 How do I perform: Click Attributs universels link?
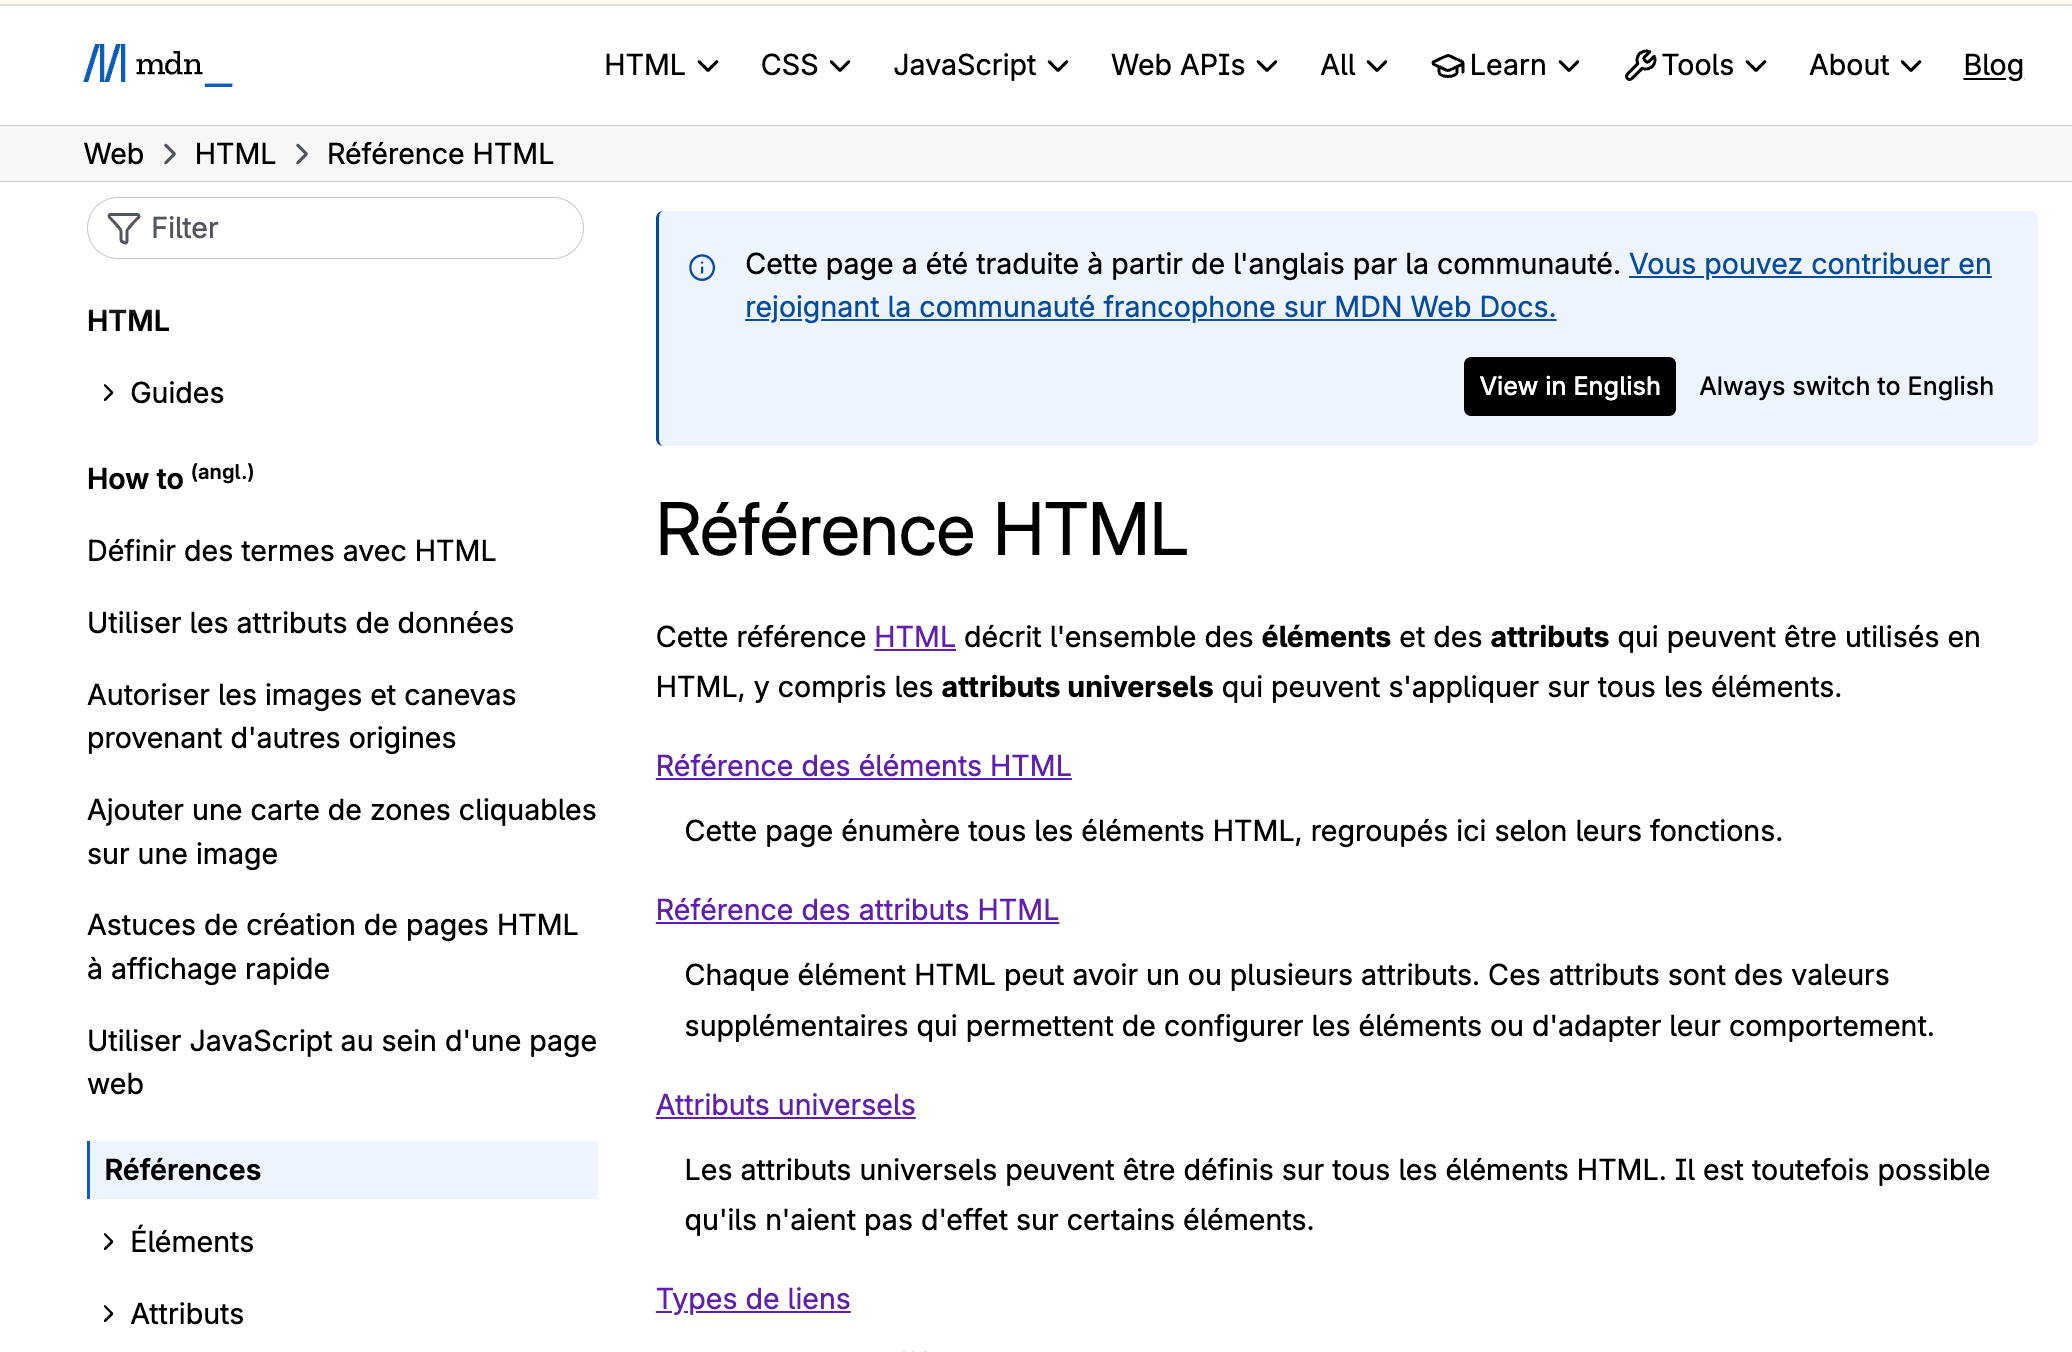pos(785,1104)
